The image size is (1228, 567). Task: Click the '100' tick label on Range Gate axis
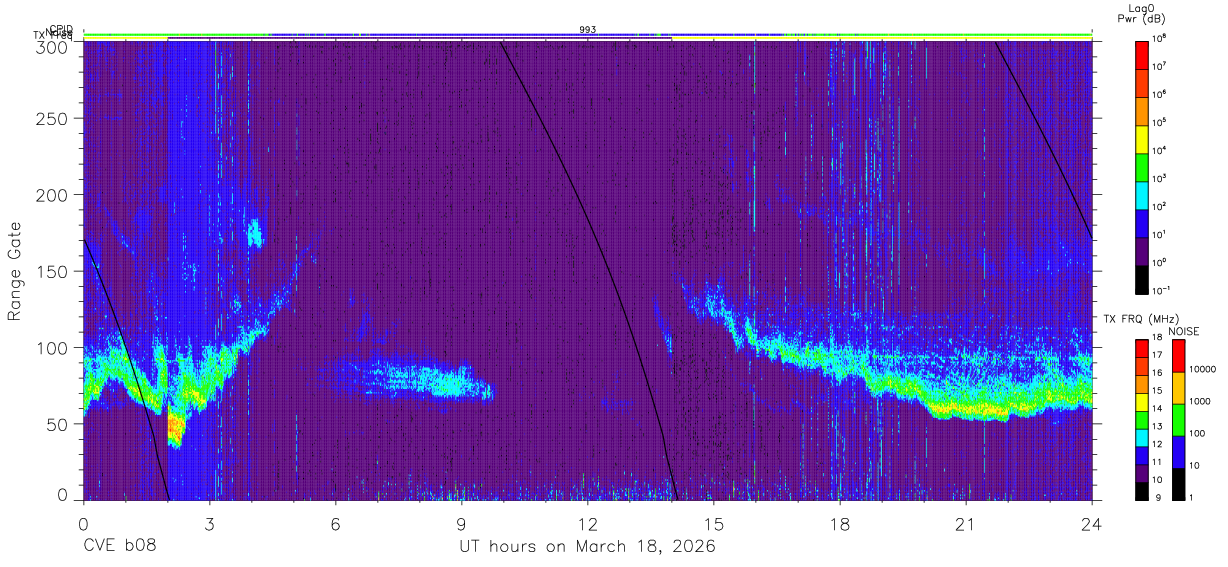click(53, 347)
